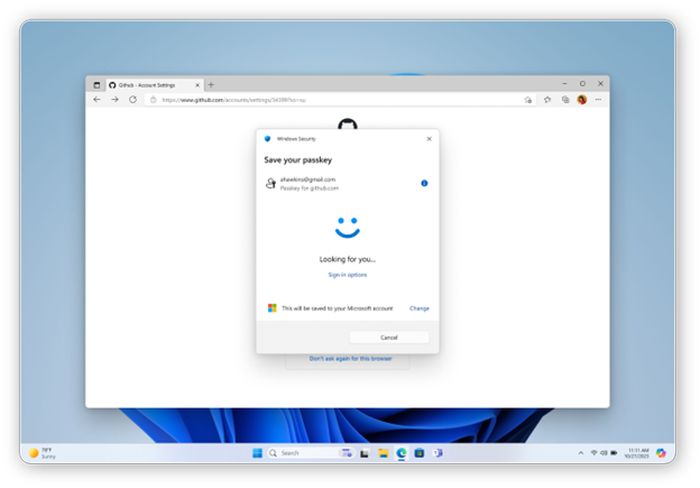Click the passkey/password icon in address bar

coord(528,100)
